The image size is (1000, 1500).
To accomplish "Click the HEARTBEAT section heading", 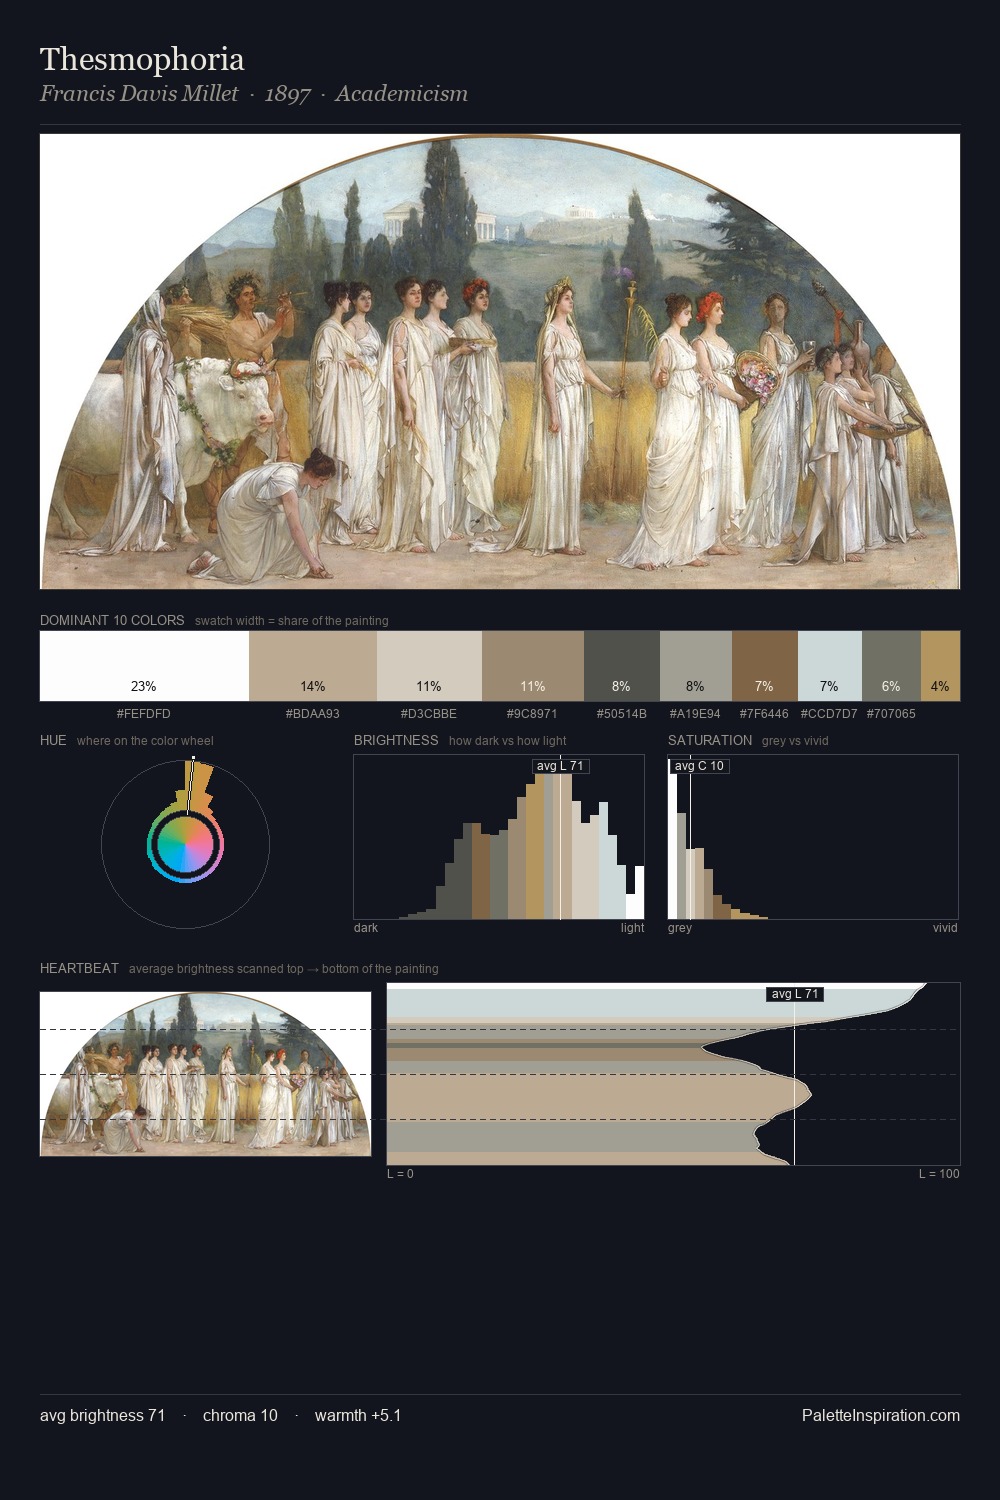I will click(x=79, y=968).
